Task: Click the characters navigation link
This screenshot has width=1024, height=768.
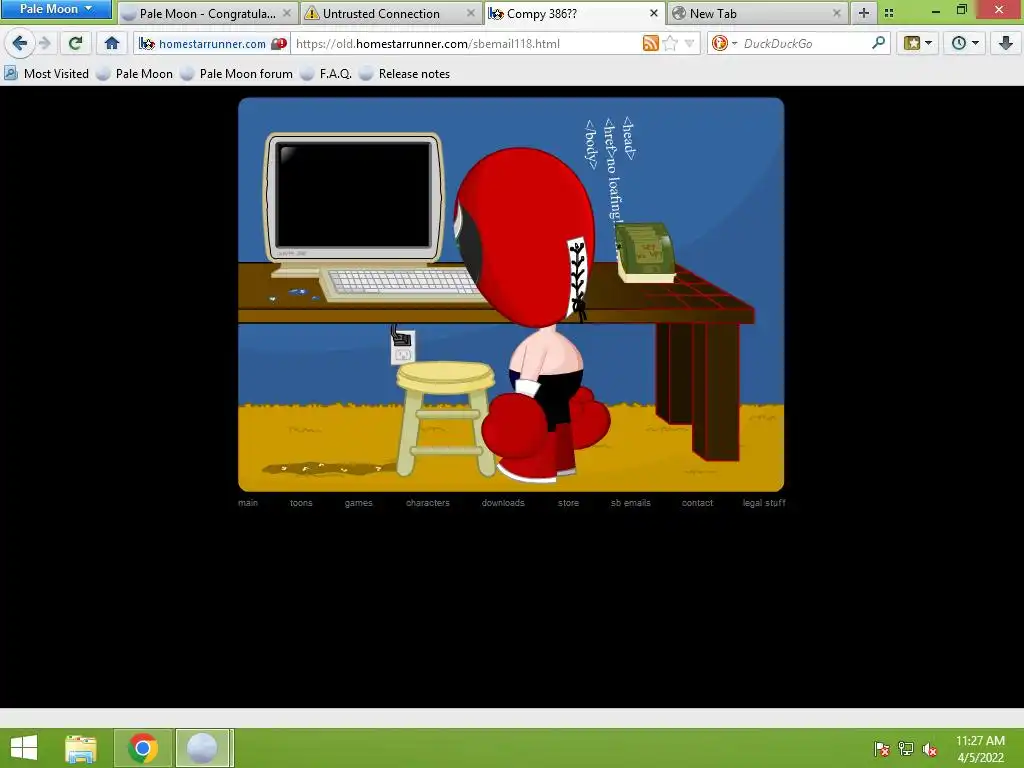Action: (x=428, y=503)
